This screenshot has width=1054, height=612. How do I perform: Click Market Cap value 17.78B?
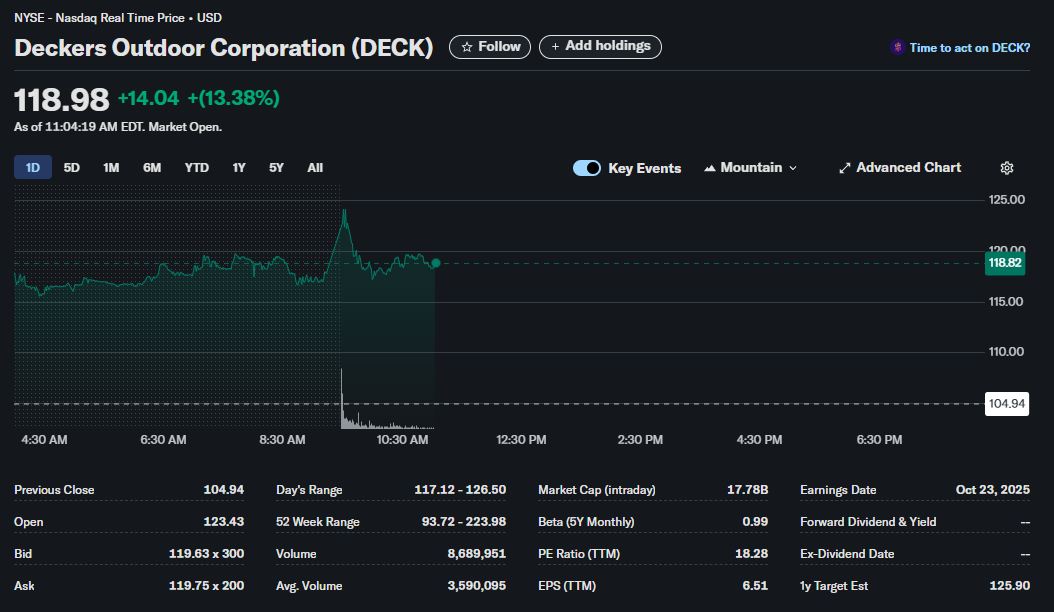pyautogui.click(x=747, y=490)
